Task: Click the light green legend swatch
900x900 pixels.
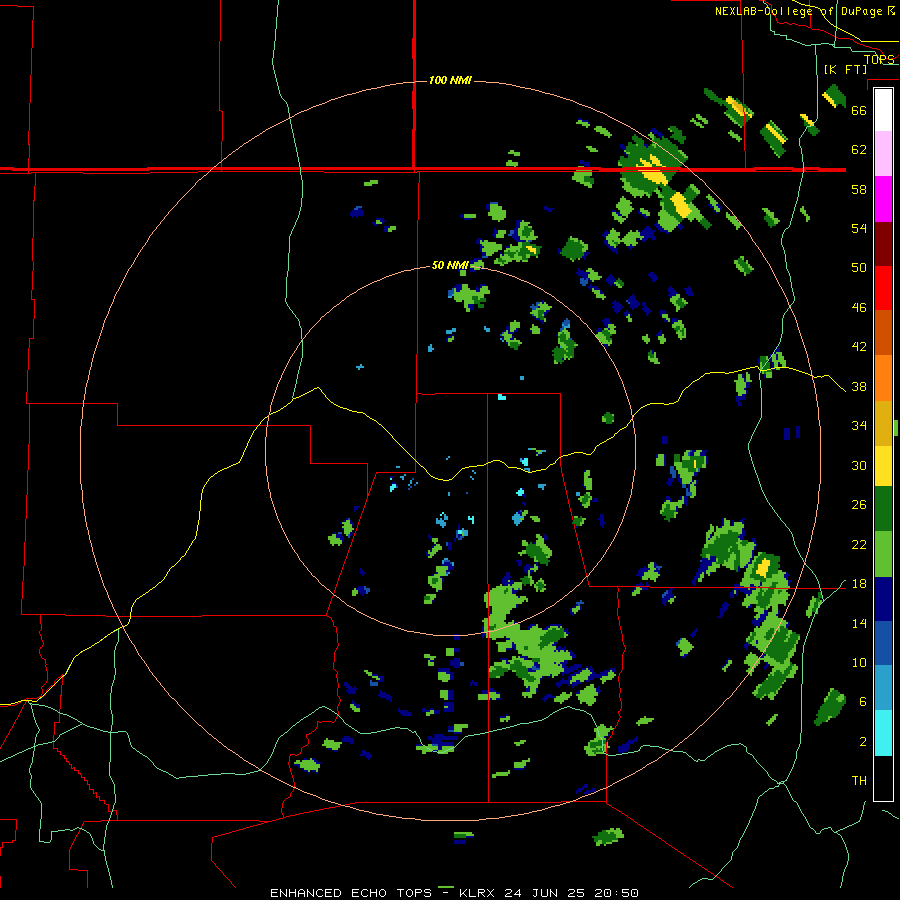Action: (883, 554)
